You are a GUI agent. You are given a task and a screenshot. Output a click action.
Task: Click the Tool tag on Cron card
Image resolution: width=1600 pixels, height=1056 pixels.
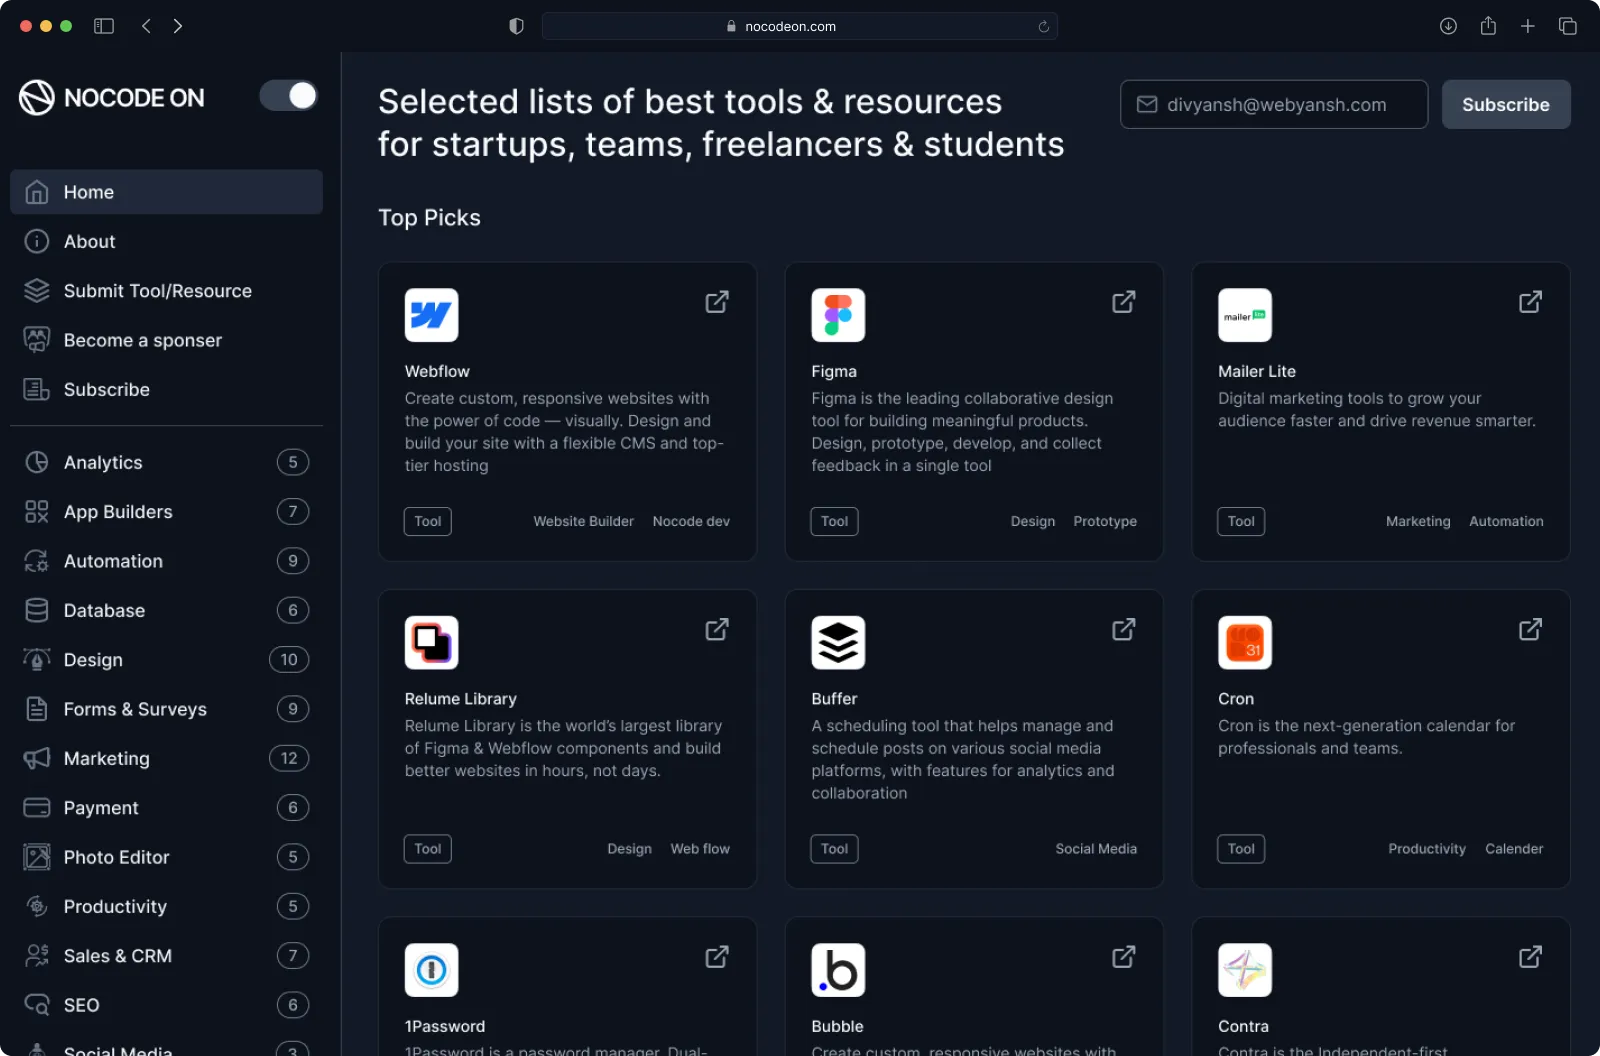tap(1241, 848)
